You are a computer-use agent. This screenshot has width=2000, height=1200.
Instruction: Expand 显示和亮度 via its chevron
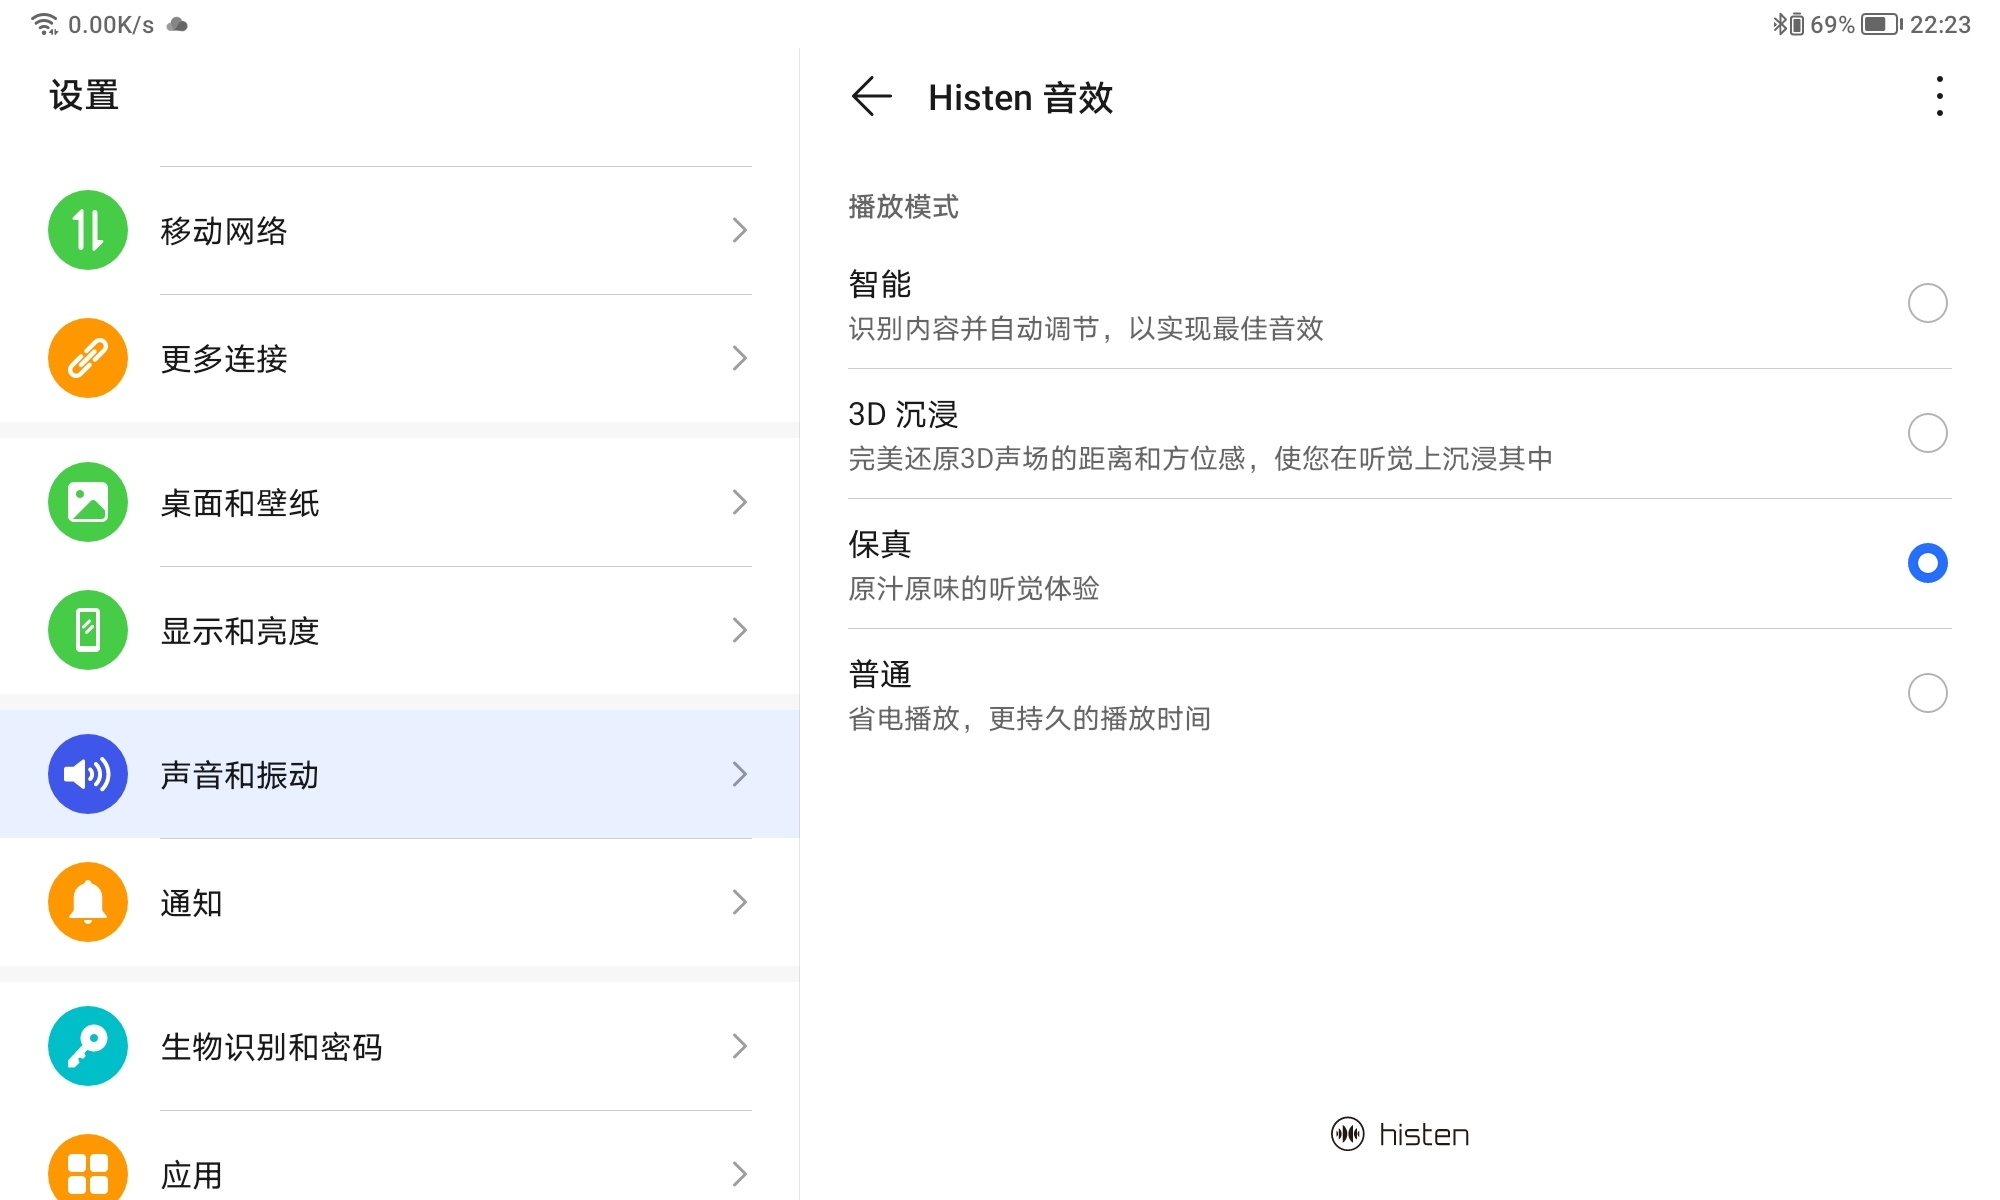pos(739,630)
